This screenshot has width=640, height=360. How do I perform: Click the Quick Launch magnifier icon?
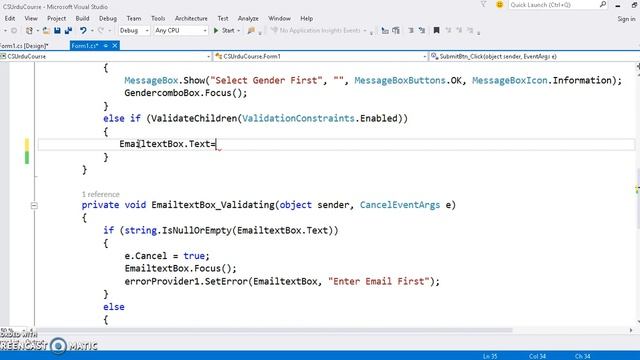(603, 4)
